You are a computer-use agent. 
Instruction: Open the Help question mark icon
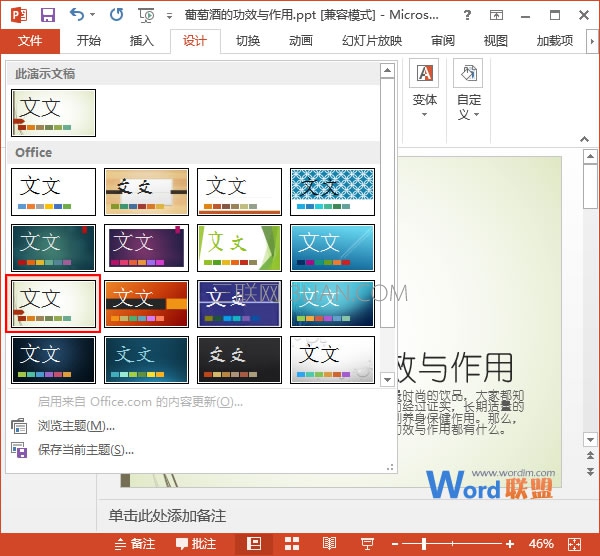467,15
